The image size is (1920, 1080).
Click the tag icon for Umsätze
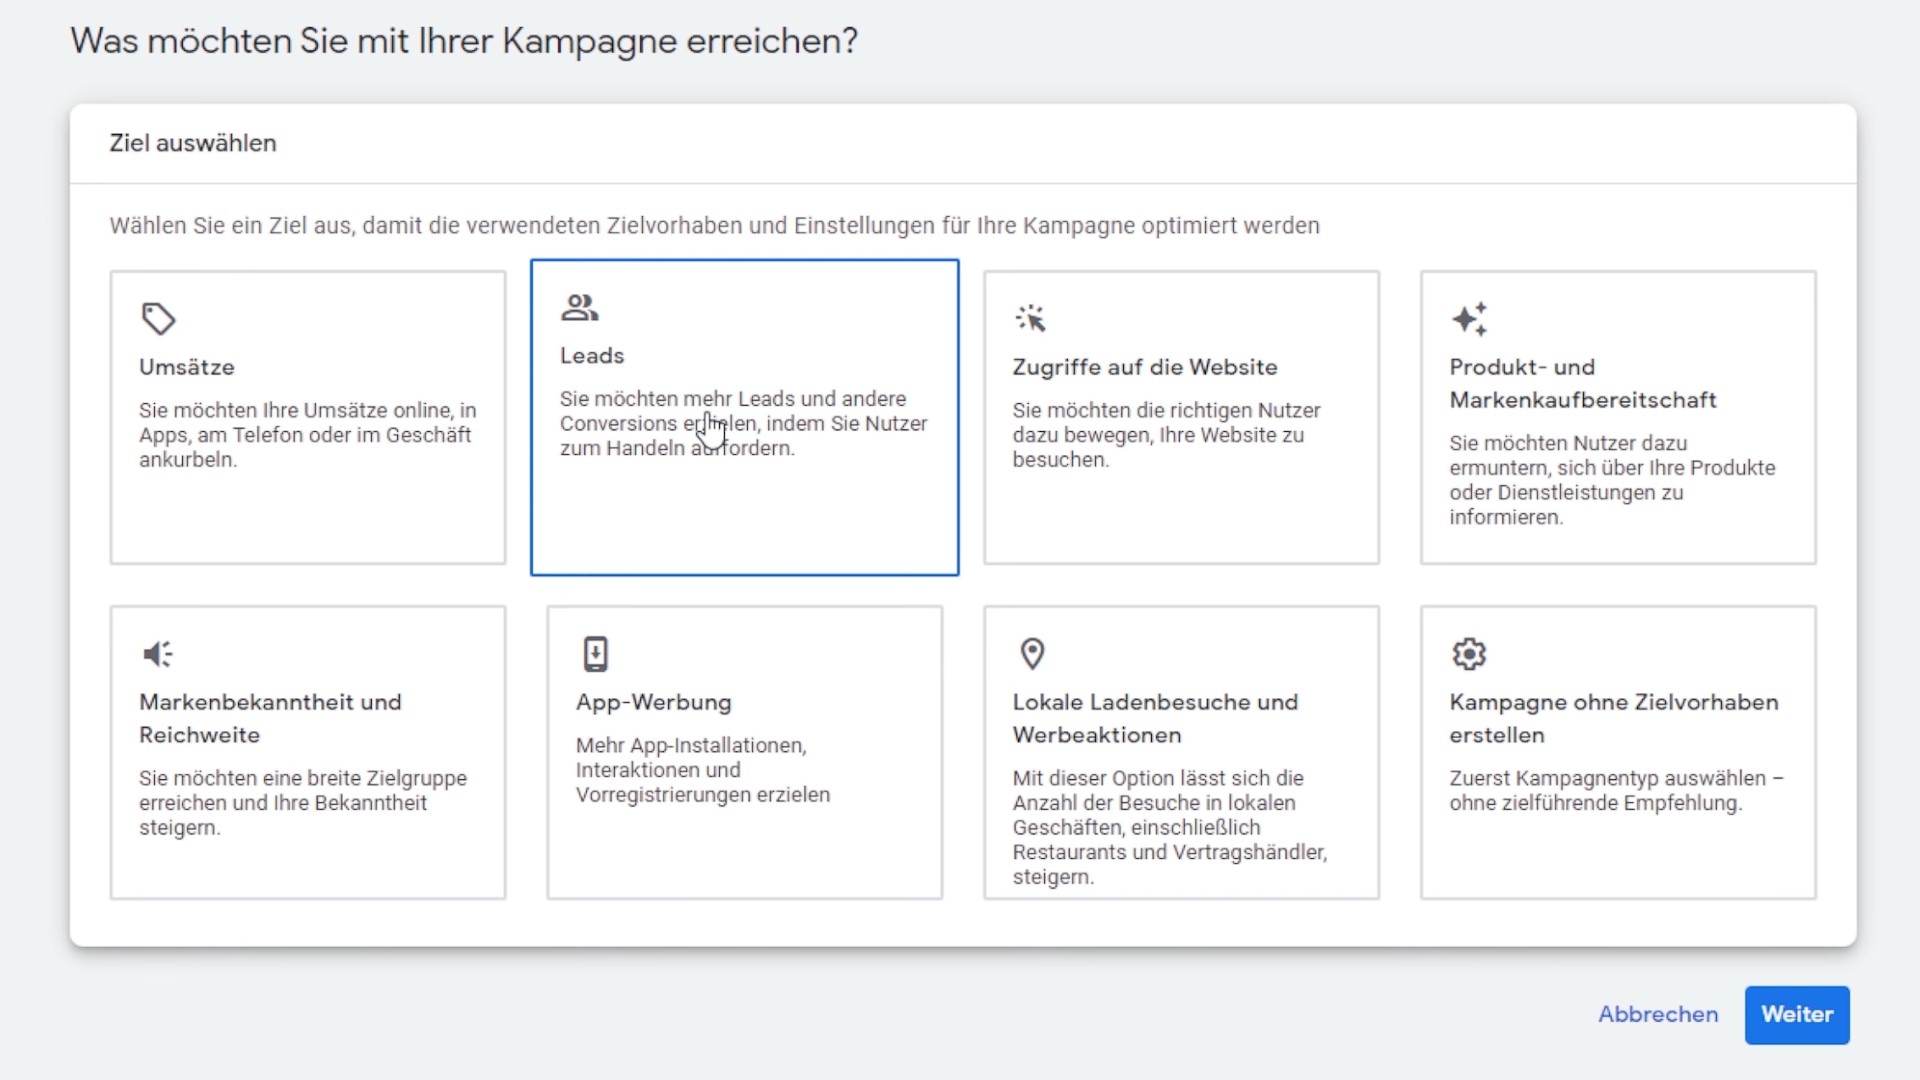(x=158, y=319)
